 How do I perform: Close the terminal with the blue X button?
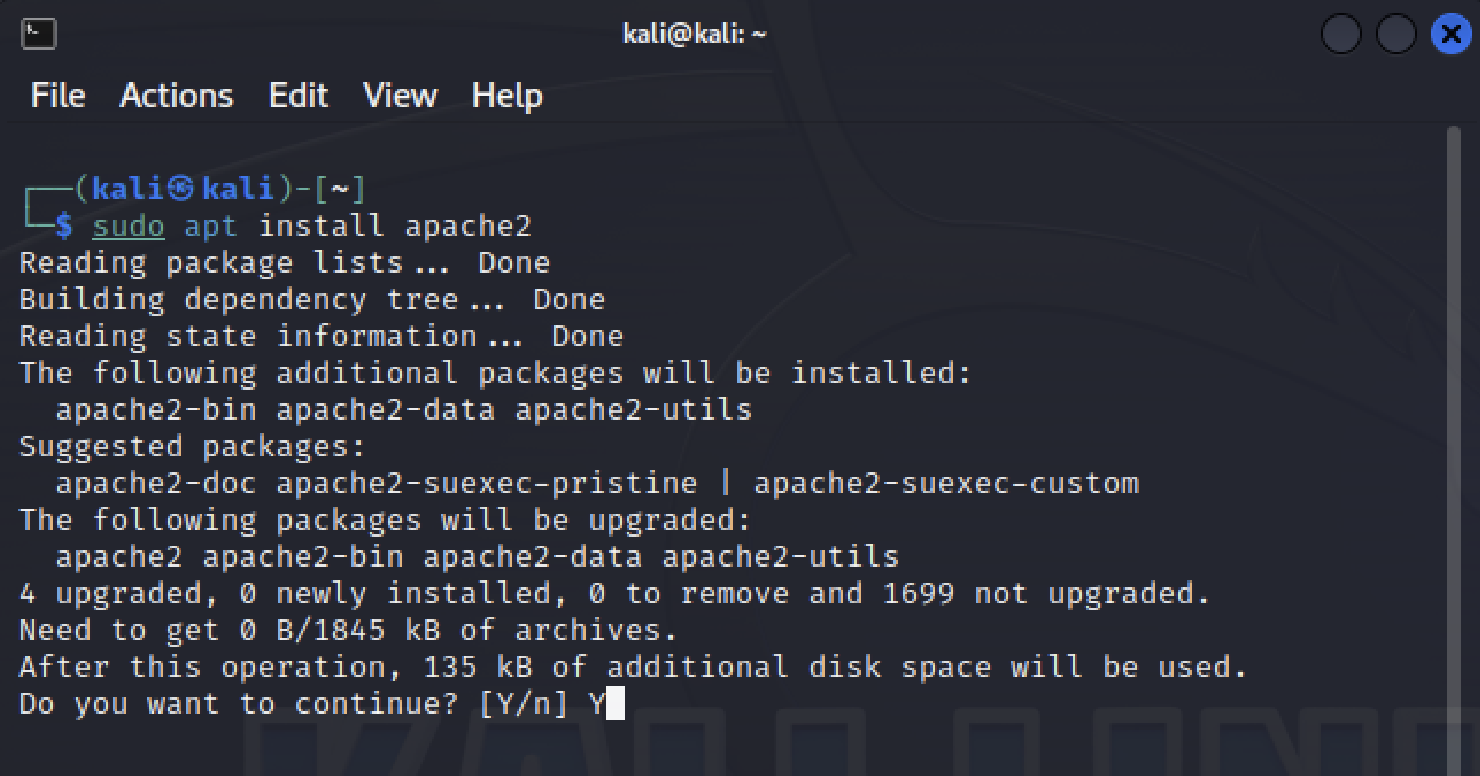1451,34
